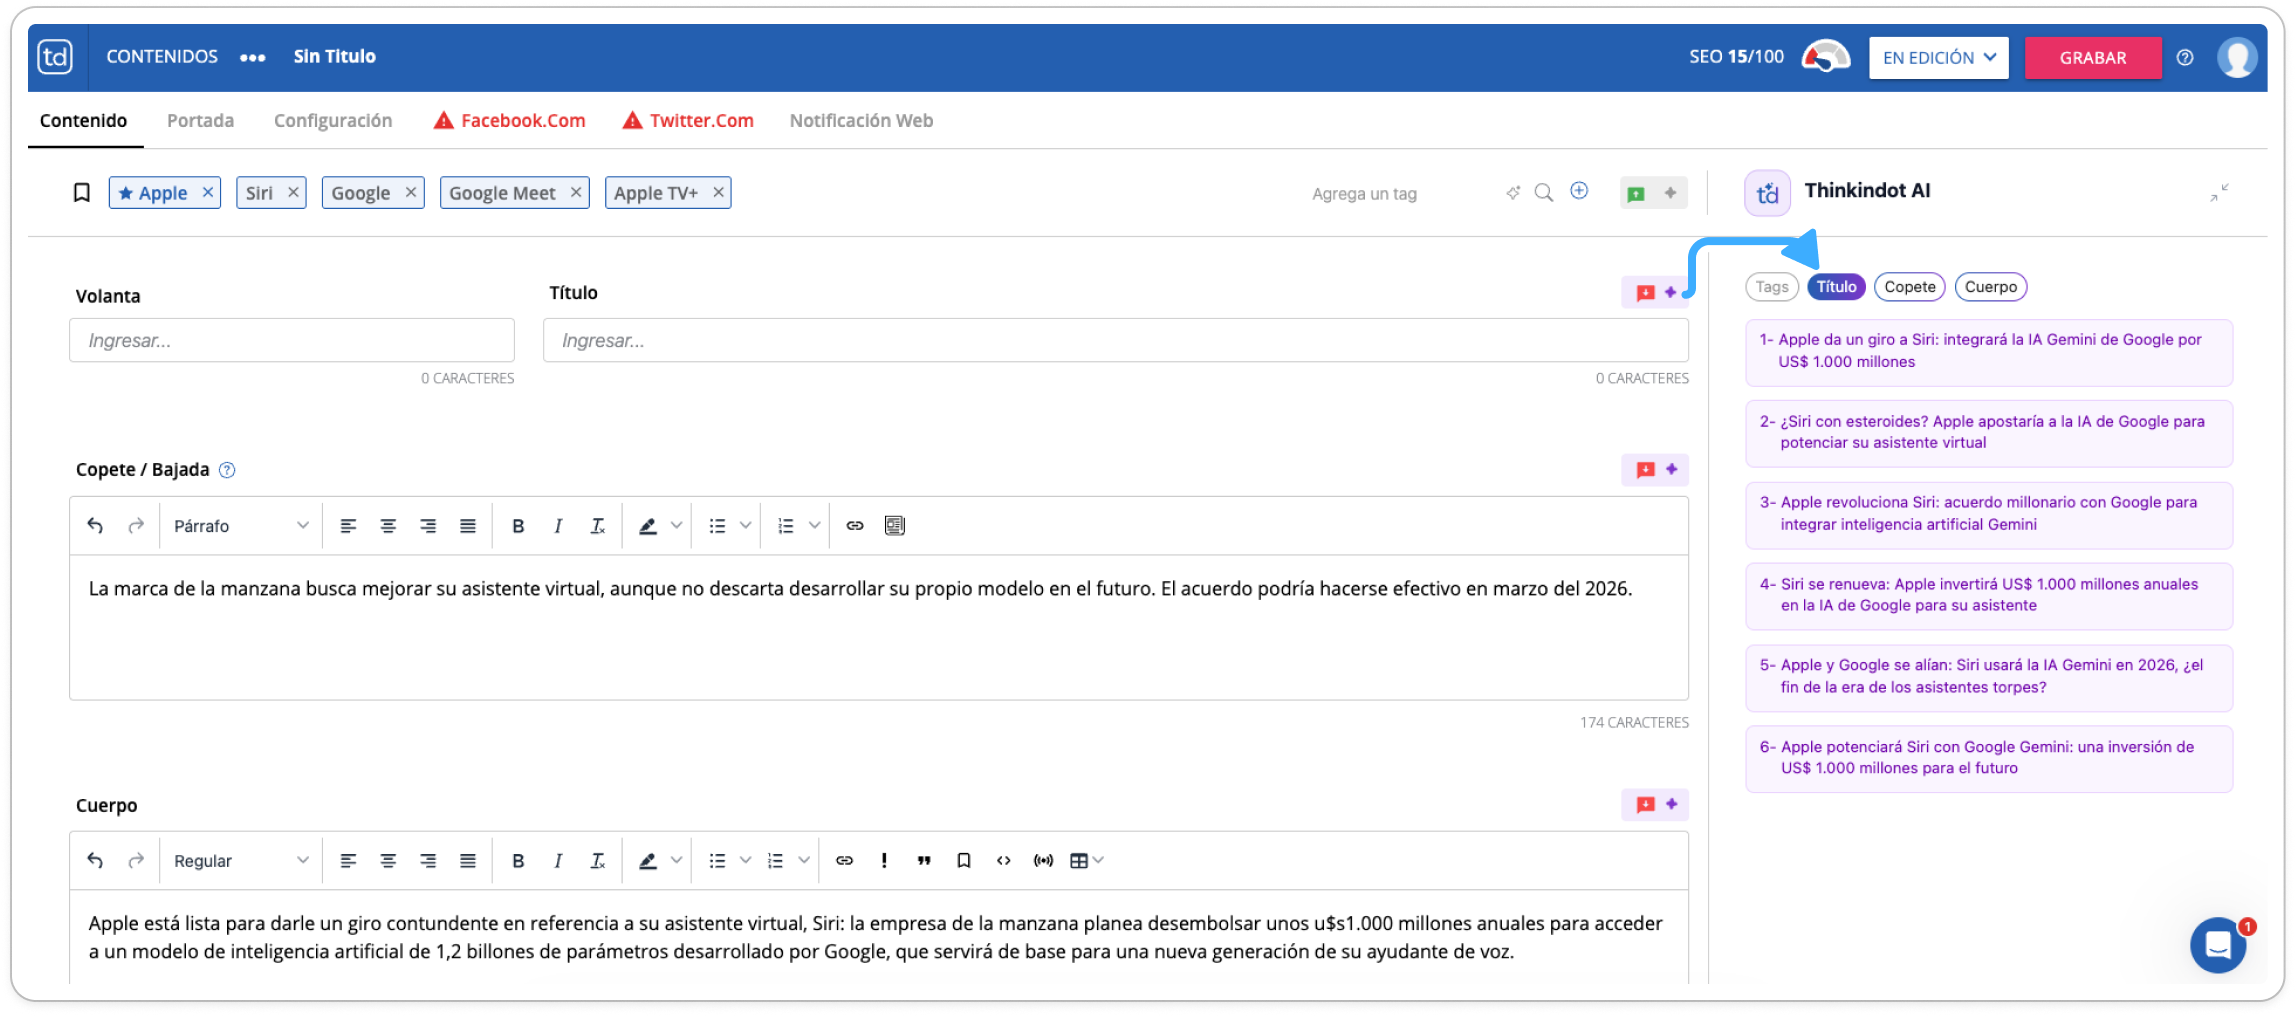Select the Copete pill in AI panel
The height and width of the screenshot is (1016, 2296).
1910,287
